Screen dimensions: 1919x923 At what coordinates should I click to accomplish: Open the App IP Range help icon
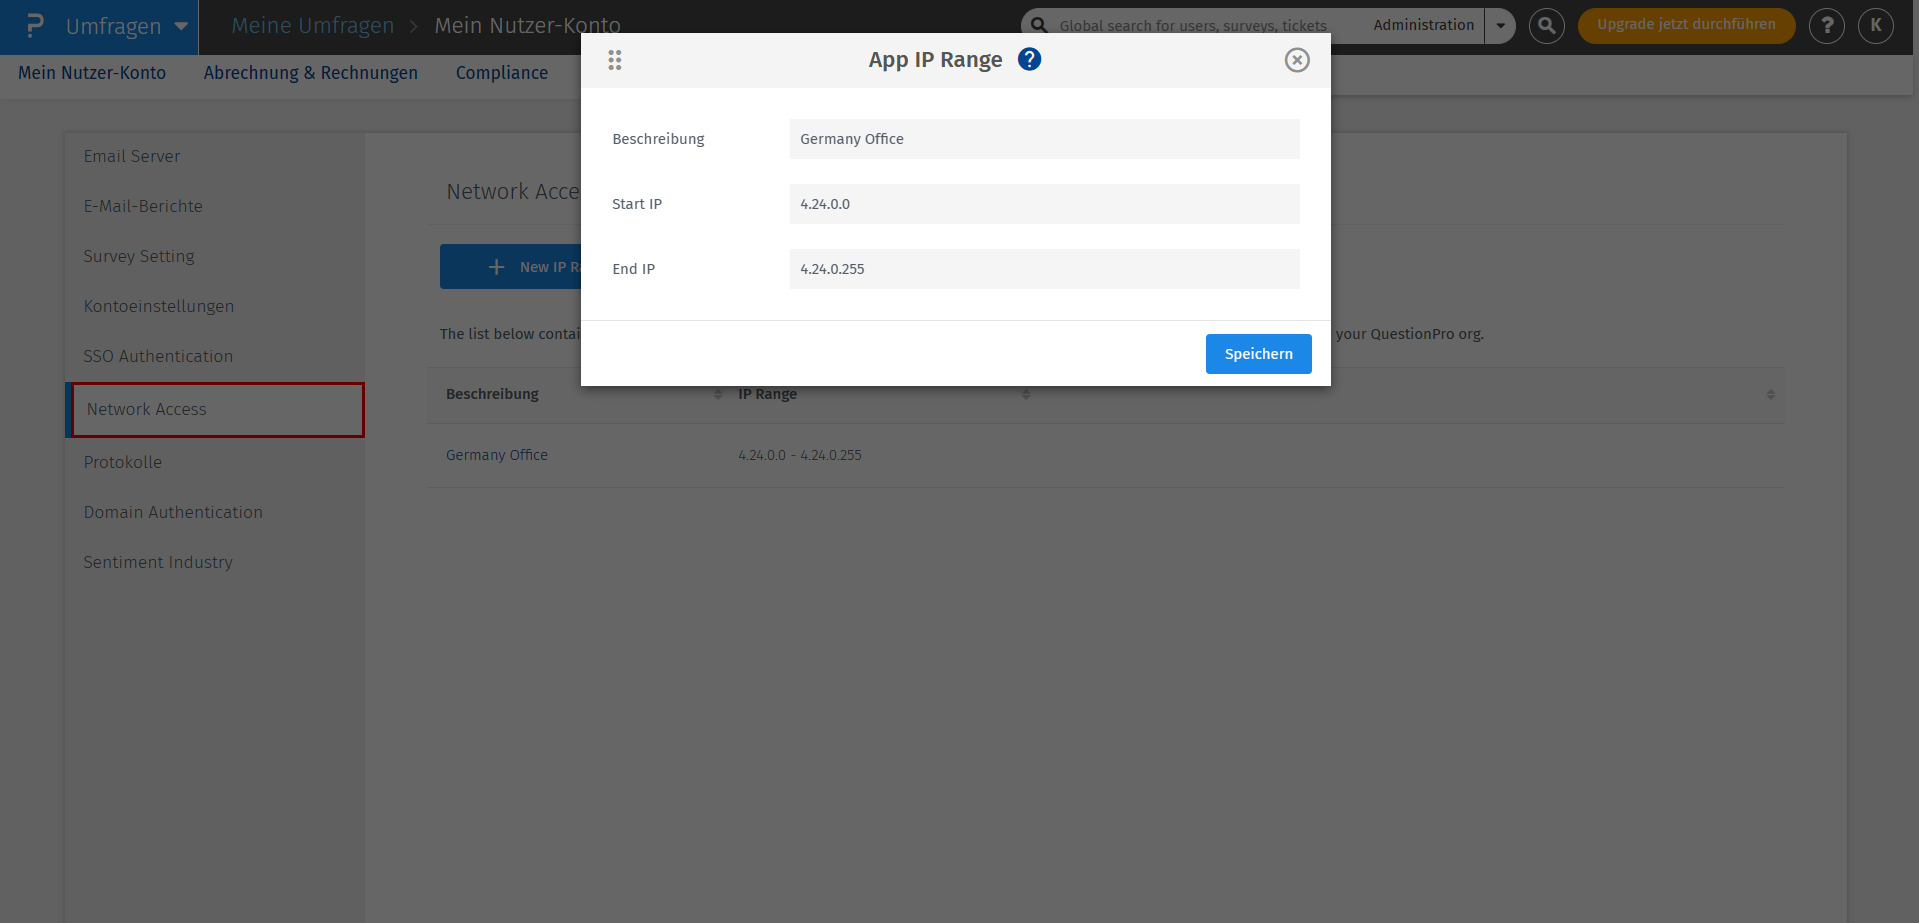1028,59
